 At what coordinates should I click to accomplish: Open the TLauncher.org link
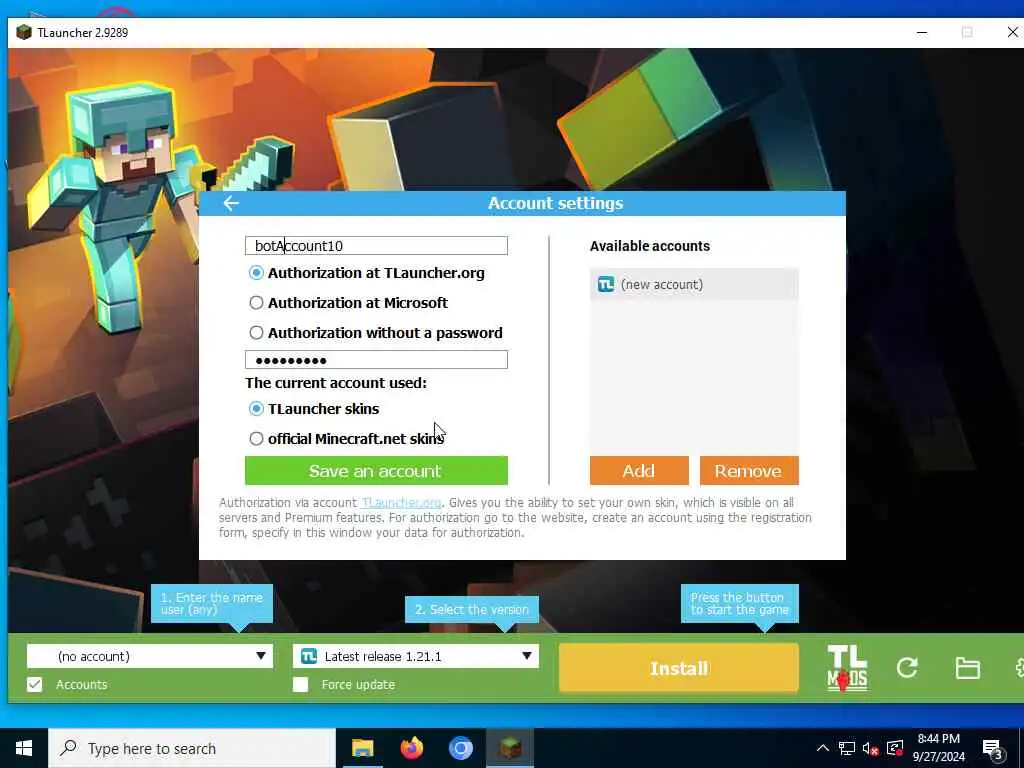[402, 502]
